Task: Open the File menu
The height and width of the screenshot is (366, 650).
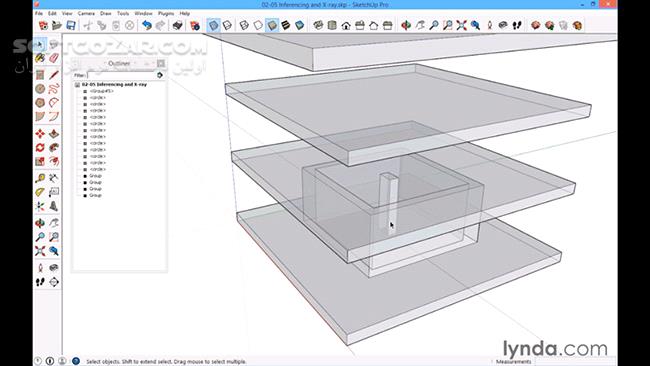Action: [x=39, y=13]
